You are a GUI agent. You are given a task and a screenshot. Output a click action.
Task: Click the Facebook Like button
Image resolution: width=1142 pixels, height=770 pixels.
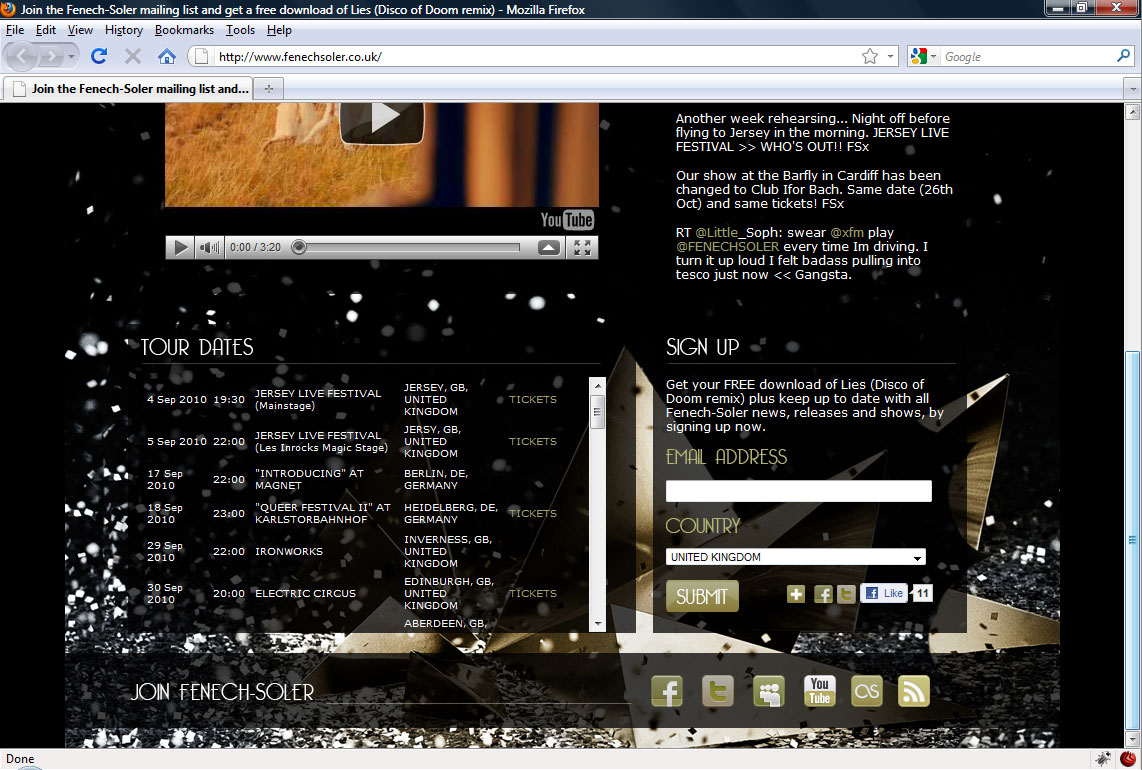pyautogui.click(x=884, y=593)
